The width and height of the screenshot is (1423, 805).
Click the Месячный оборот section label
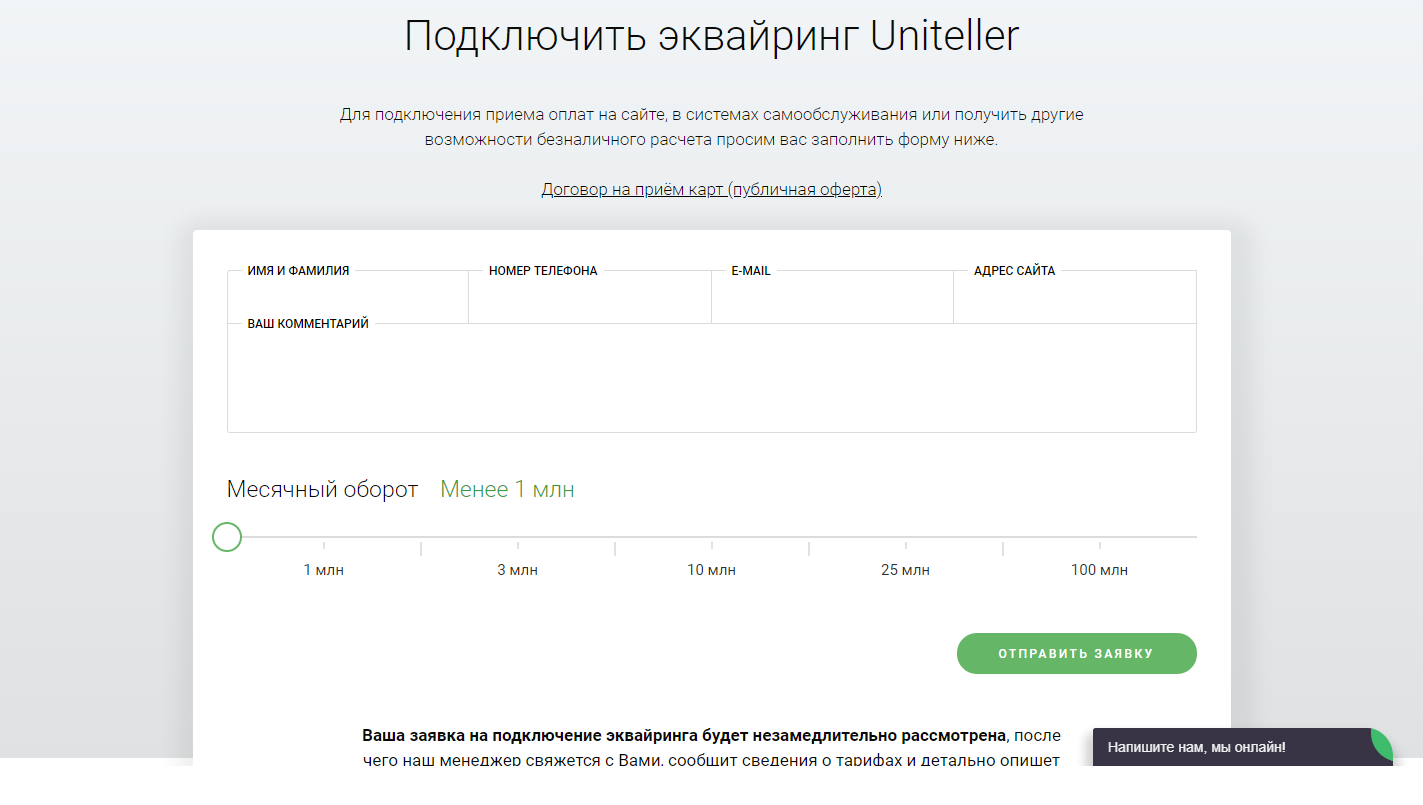pos(322,489)
